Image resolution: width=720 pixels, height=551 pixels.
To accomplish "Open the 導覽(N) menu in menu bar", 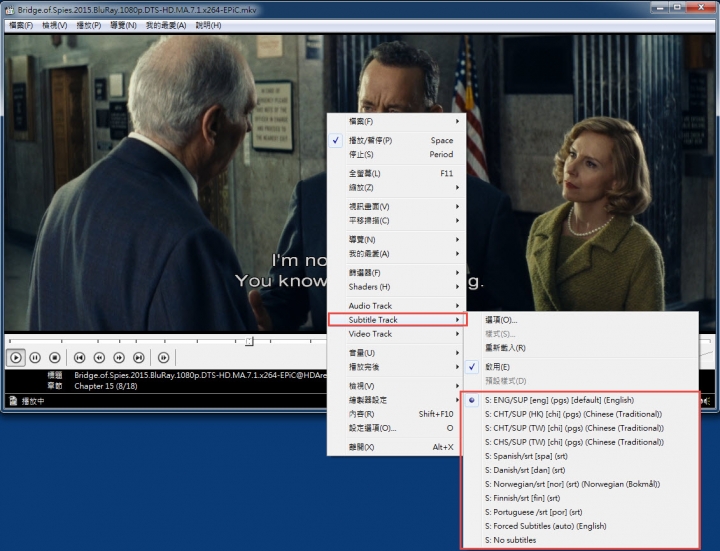I will [123, 25].
